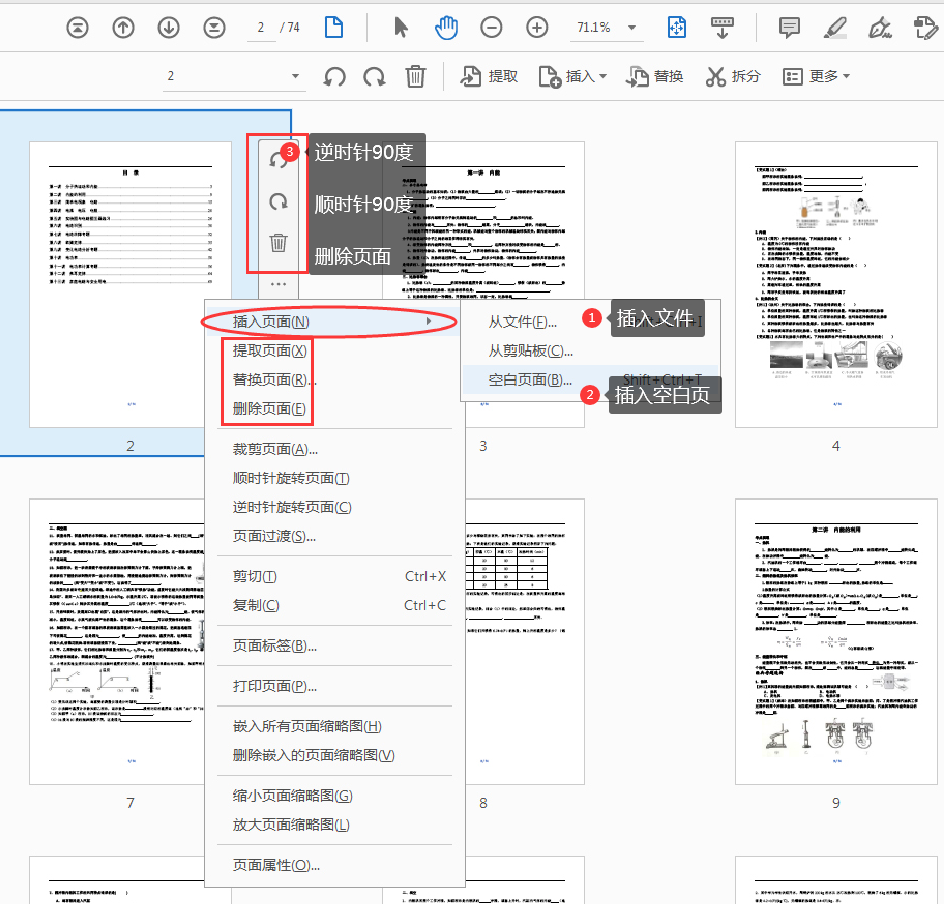
Task: Select 顺时针旋转页面 menu entry
Action: pyautogui.click(x=335, y=478)
